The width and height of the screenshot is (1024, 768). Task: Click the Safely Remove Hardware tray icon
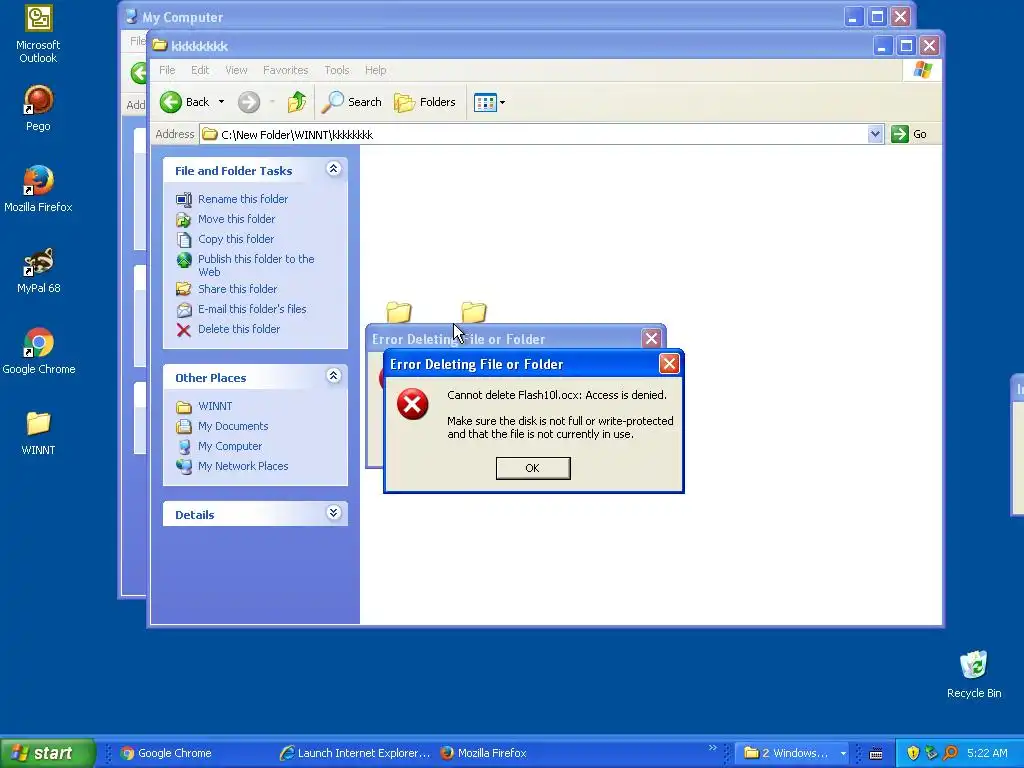932,753
